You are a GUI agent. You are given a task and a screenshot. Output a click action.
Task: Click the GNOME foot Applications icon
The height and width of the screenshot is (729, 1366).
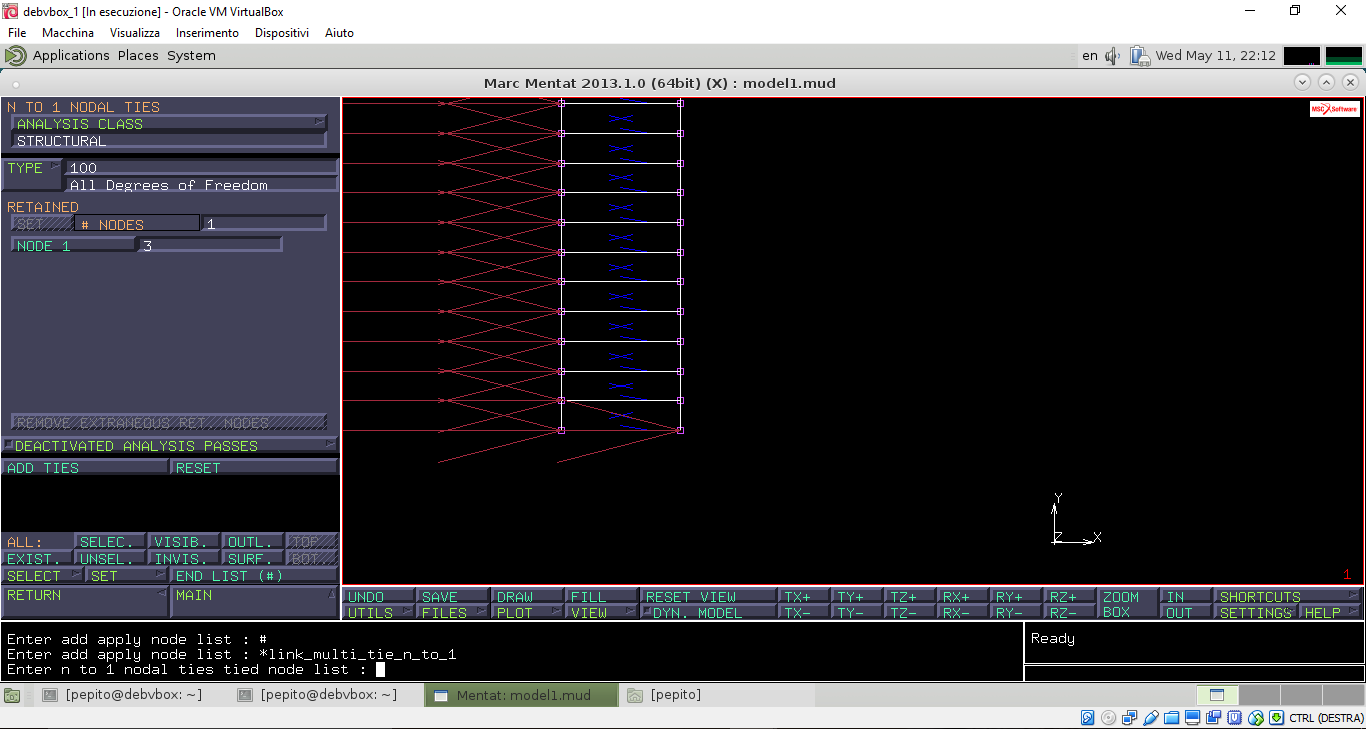pos(16,56)
